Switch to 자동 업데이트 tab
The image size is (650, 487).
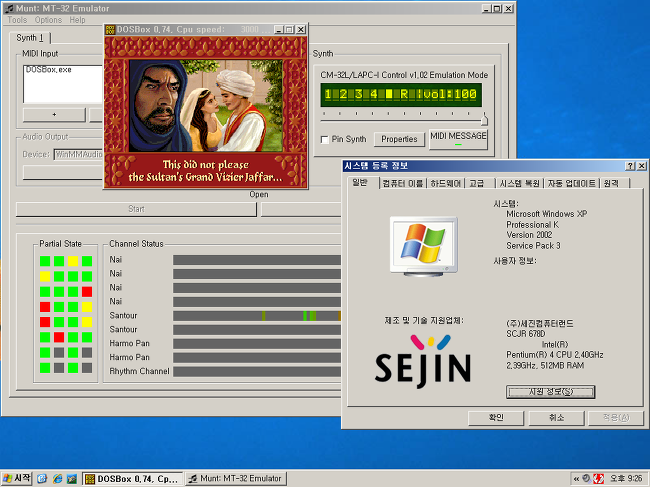point(572,183)
